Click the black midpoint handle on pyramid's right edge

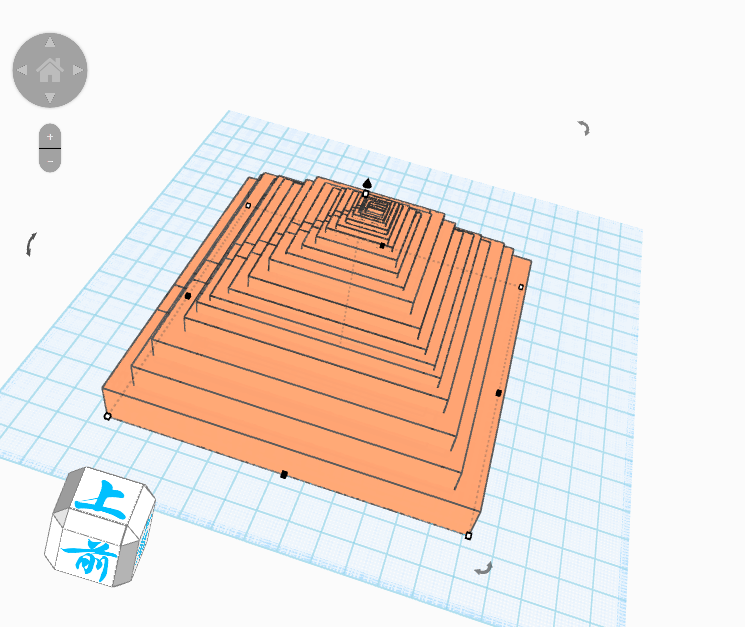tap(498, 393)
